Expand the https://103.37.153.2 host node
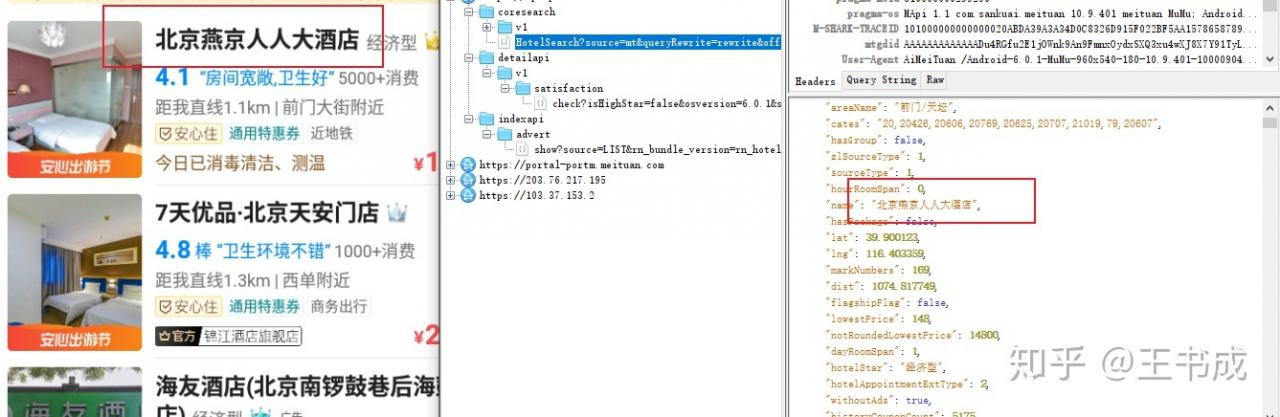This screenshot has height=417, width=1280. [451, 195]
